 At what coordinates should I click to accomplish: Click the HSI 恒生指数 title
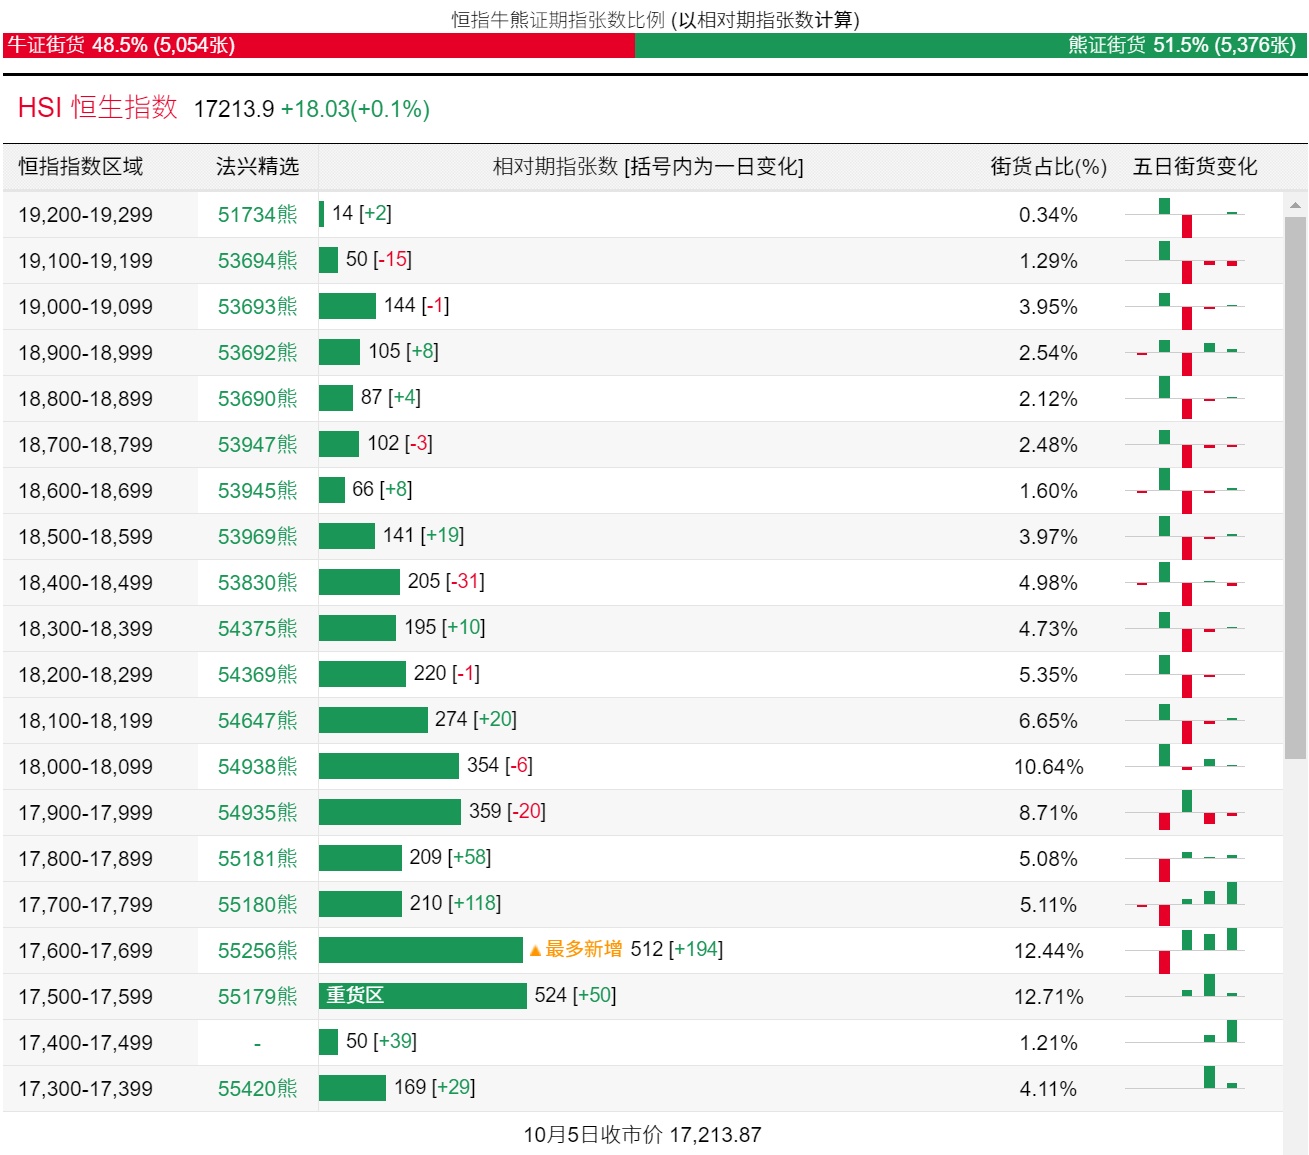[x=98, y=108]
